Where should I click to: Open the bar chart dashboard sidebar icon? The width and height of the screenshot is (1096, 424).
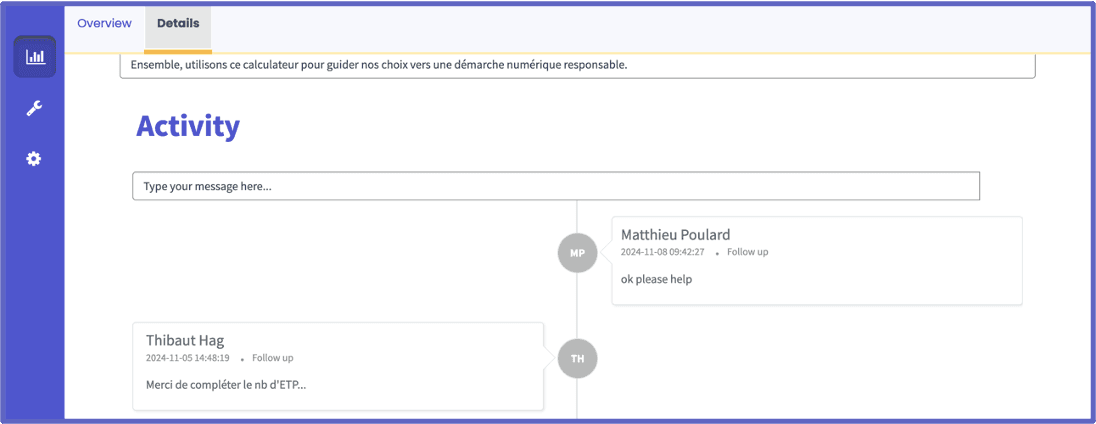click(34, 57)
